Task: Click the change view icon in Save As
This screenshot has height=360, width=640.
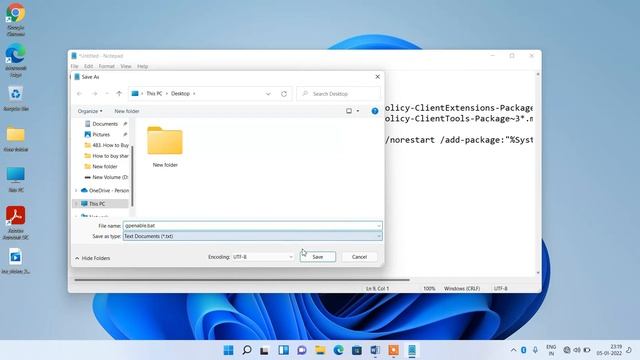Action: coord(349,111)
